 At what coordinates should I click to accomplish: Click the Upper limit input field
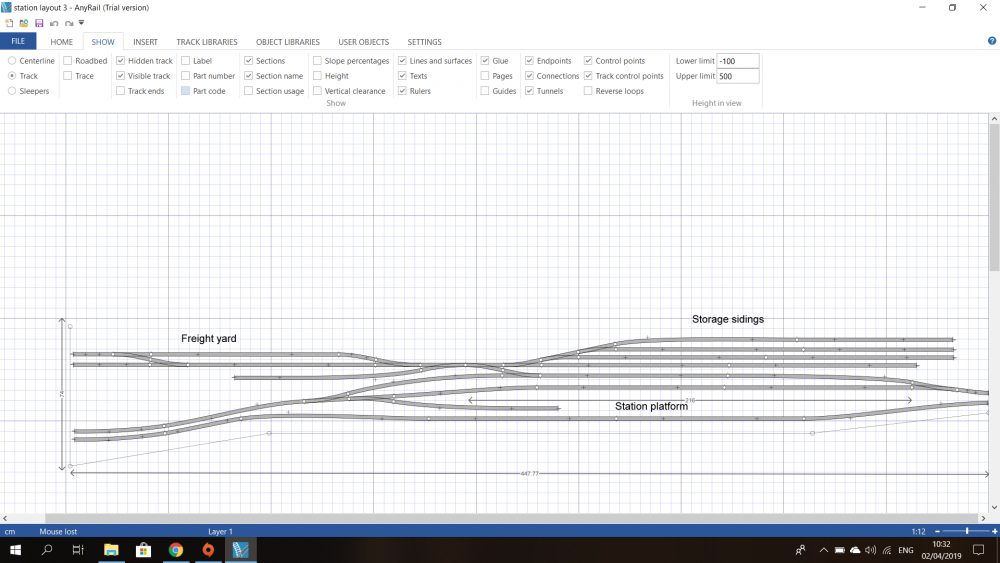738,77
